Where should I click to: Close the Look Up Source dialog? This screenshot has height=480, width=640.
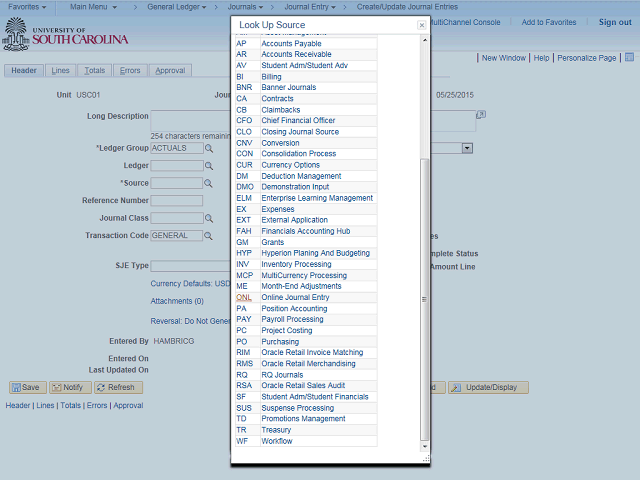click(x=422, y=25)
